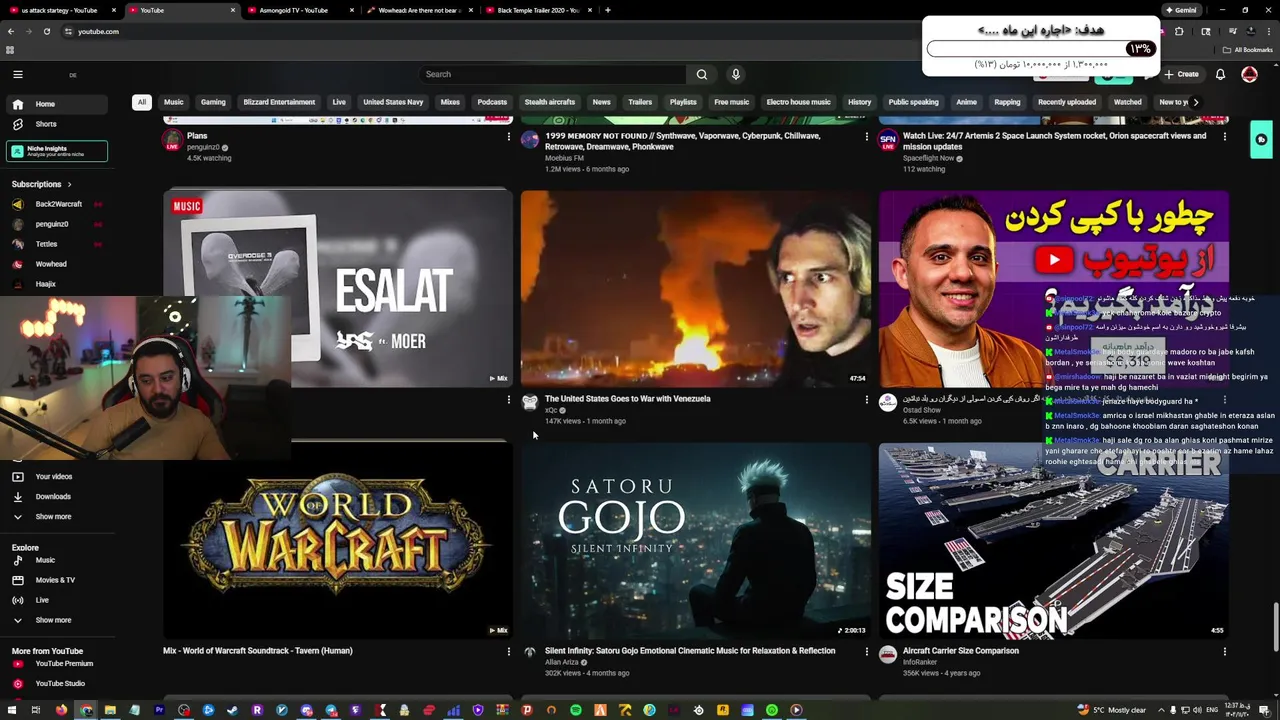
Task: Open options for Satoru Gojo video
Action: 866,651
